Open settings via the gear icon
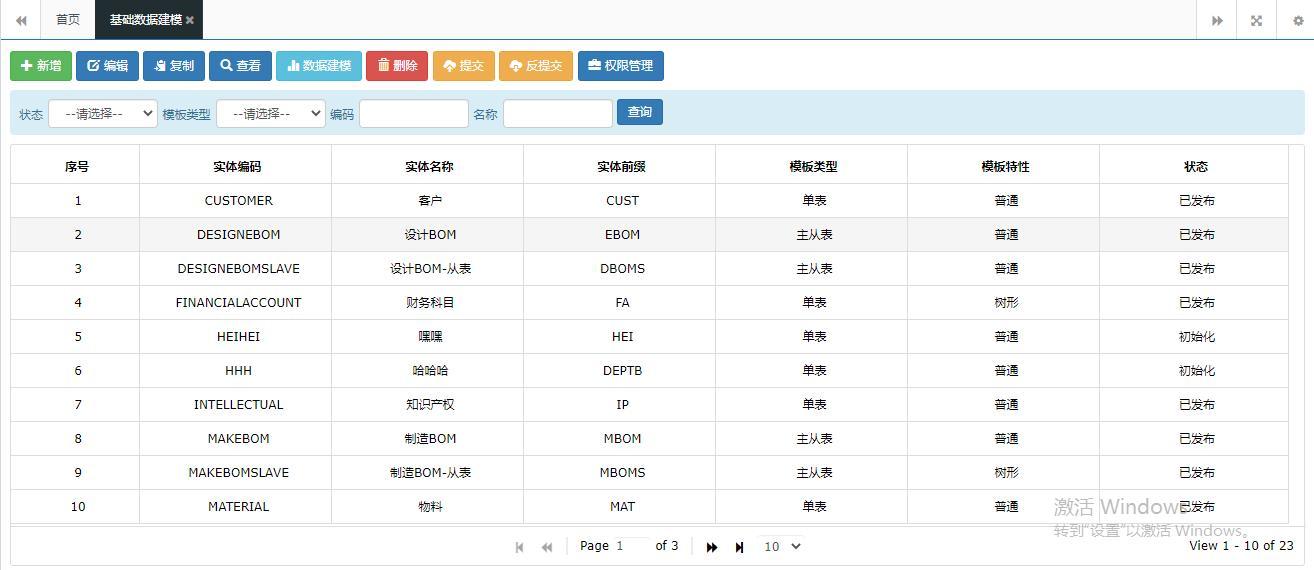This screenshot has height=570, width=1314. pyautogui.click(x=1298, y=20)
